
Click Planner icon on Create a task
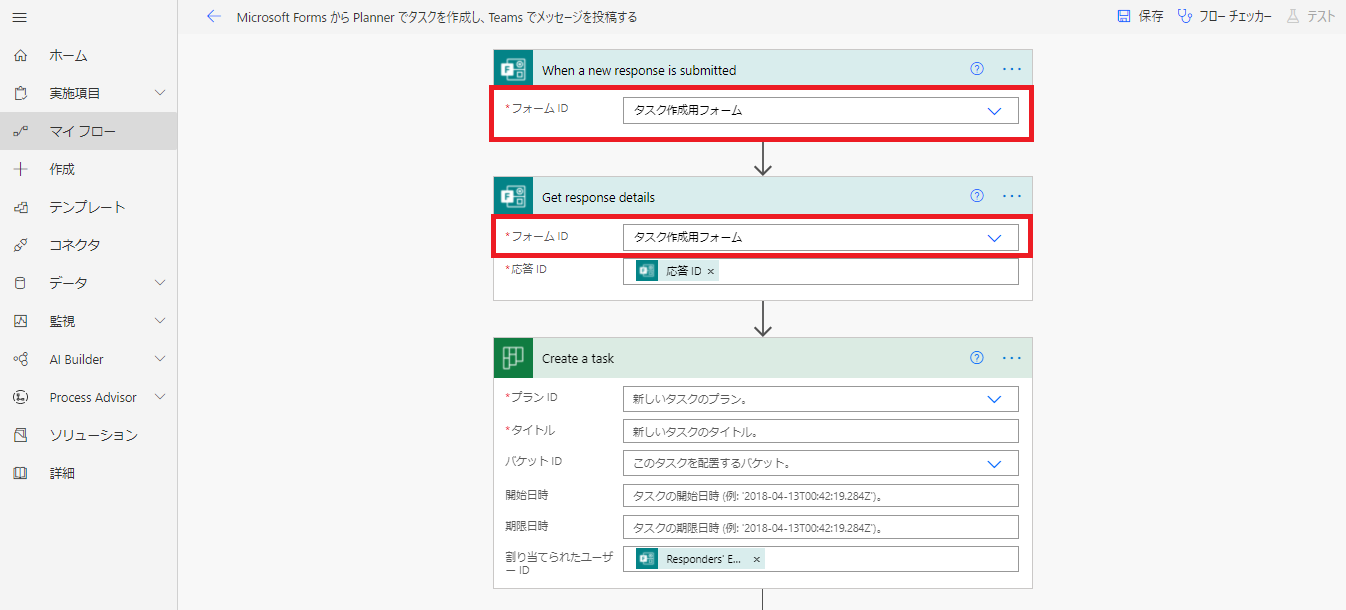click(x=513, y=358)
